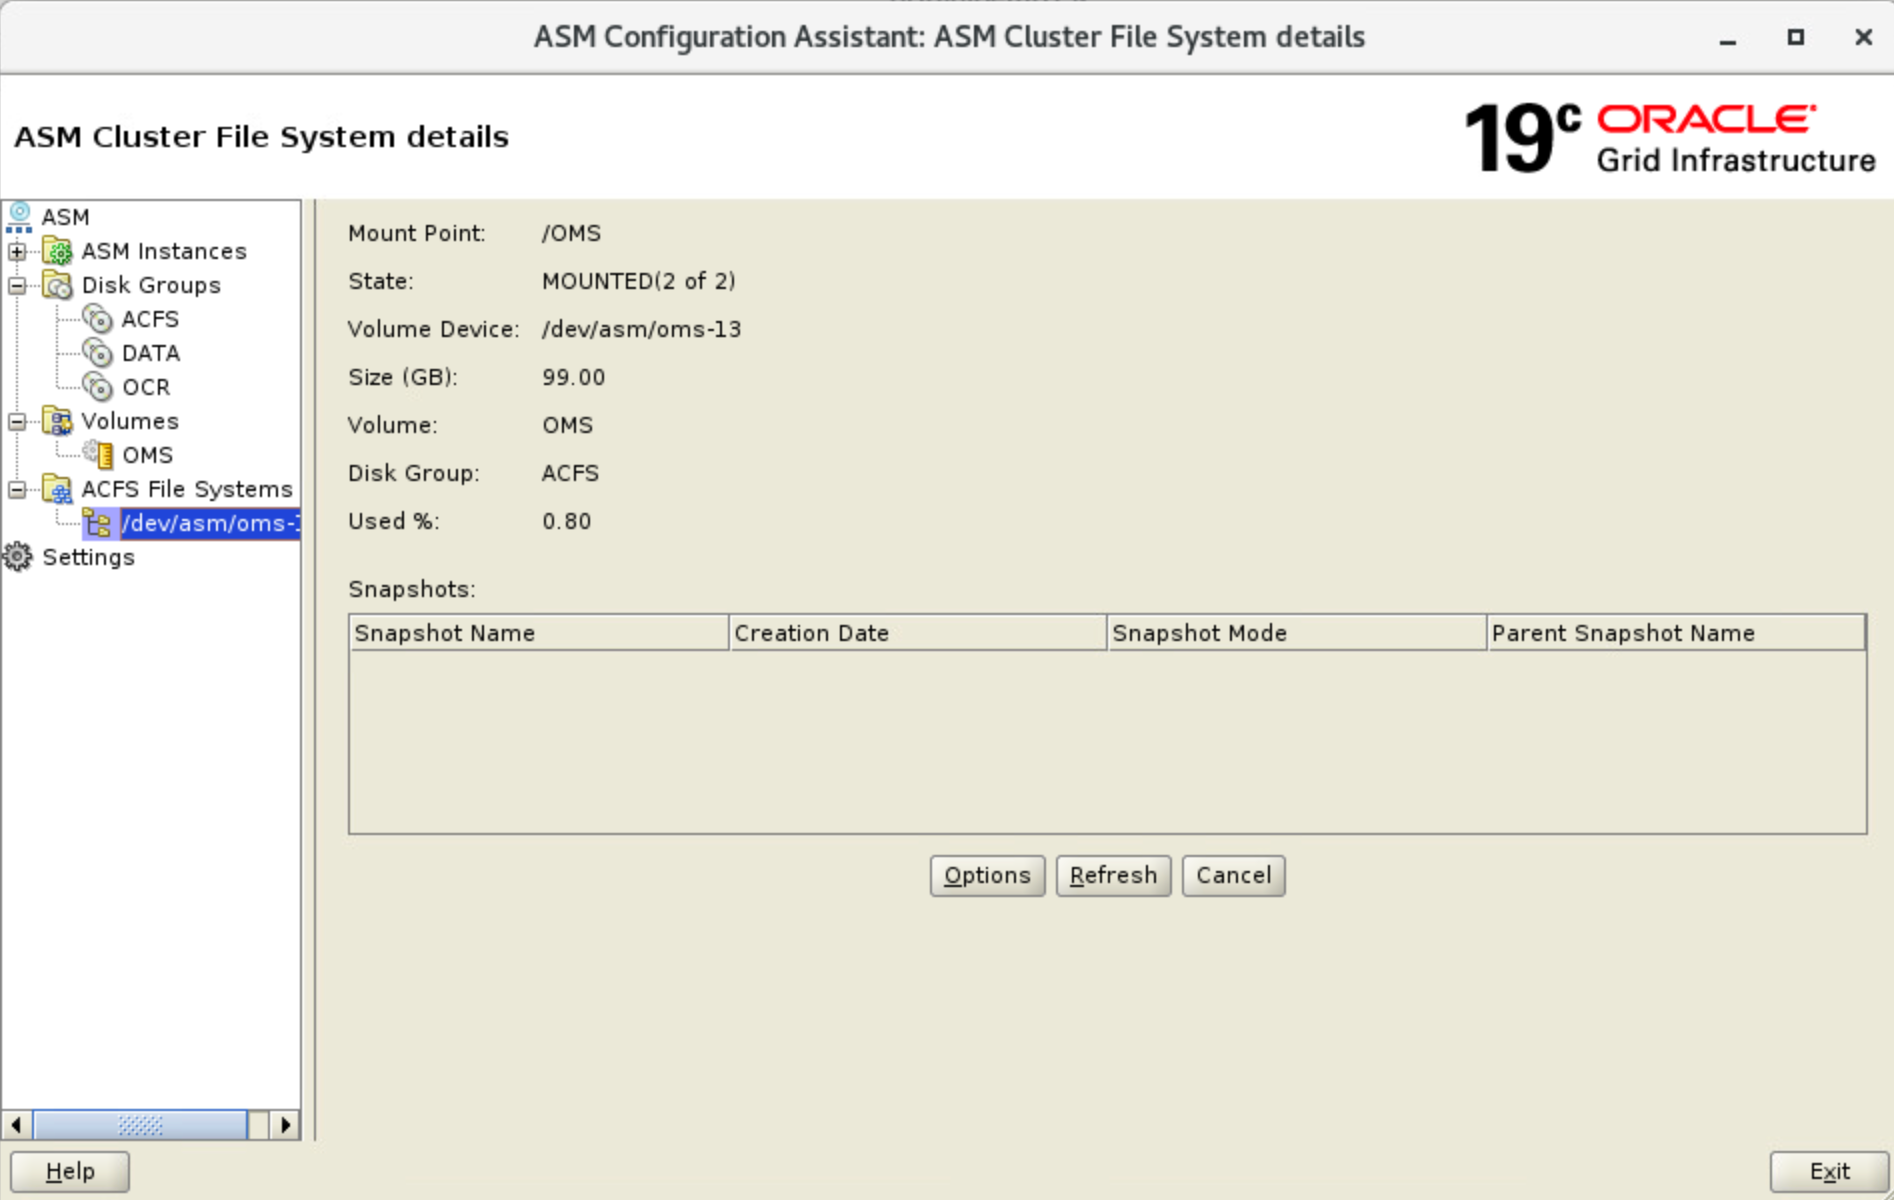The height and width of the screenshot is (1200, 1894).
Task: Select the ASM root label
Action: coord(65,217)
